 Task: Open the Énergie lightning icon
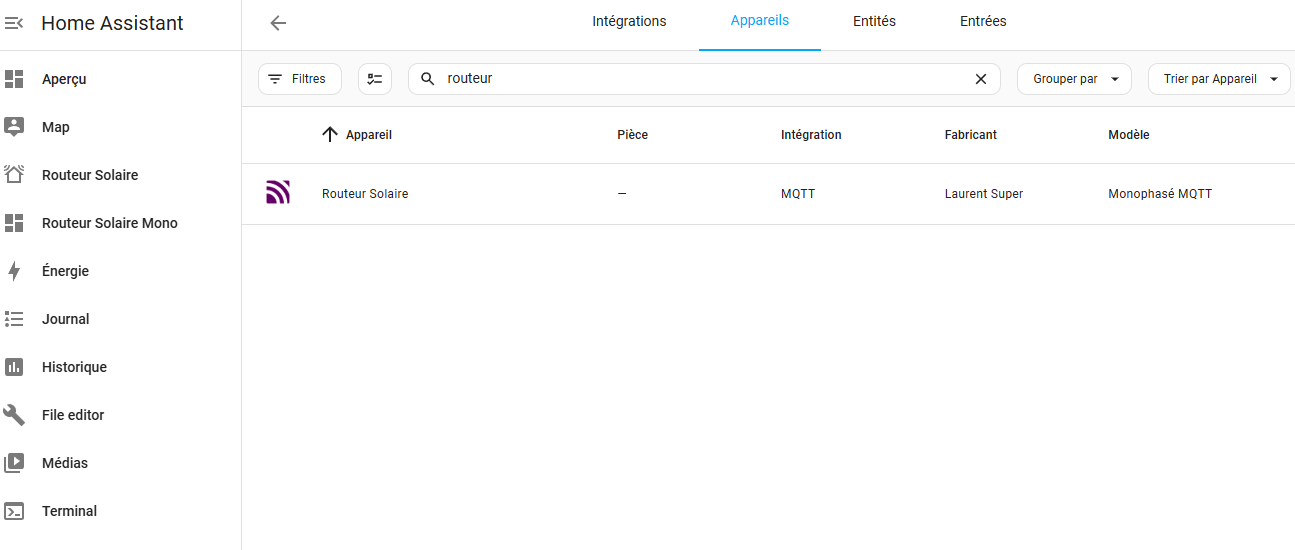click(x=14, y=271)
